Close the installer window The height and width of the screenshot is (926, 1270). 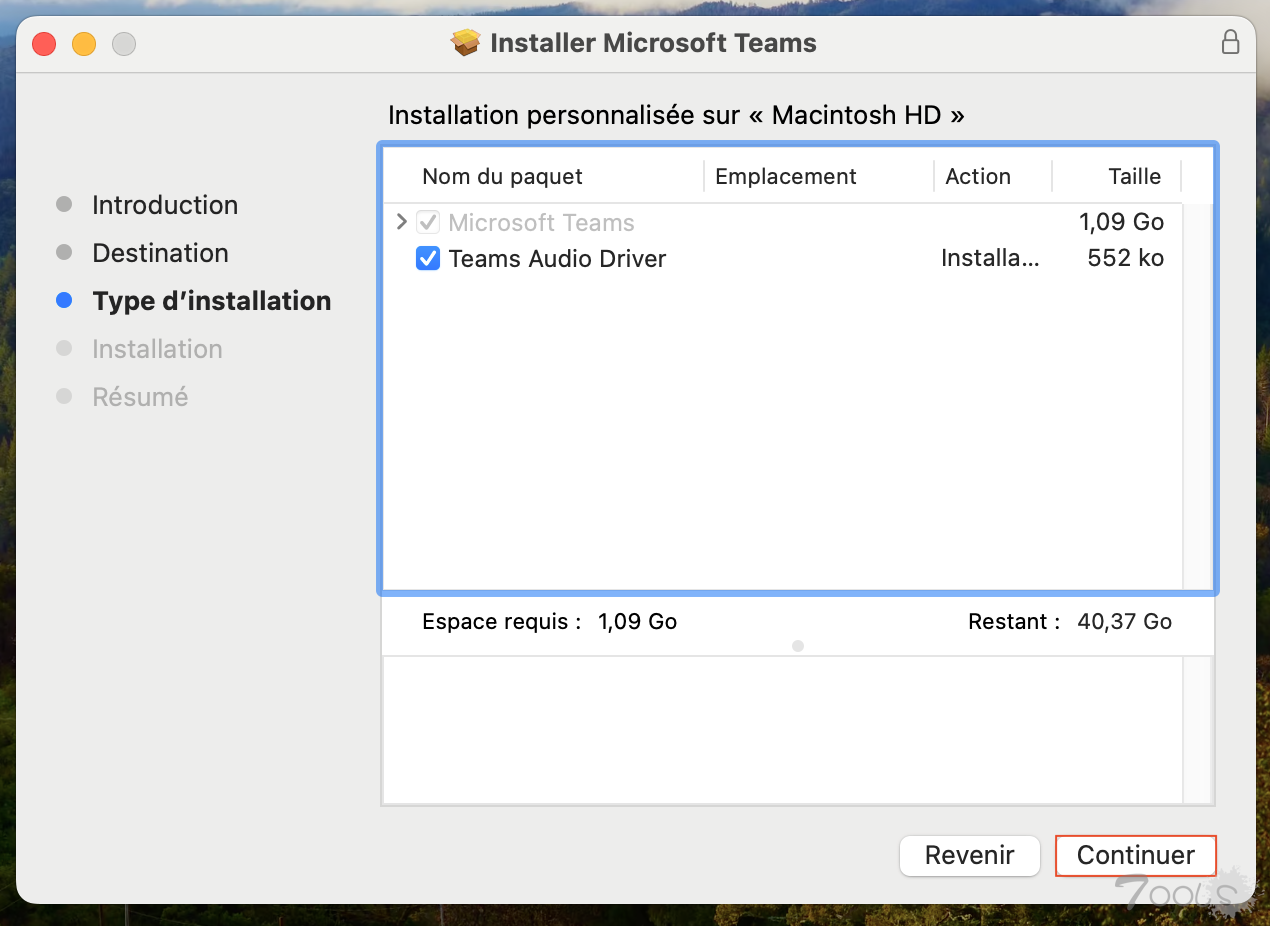pos(44,44)
